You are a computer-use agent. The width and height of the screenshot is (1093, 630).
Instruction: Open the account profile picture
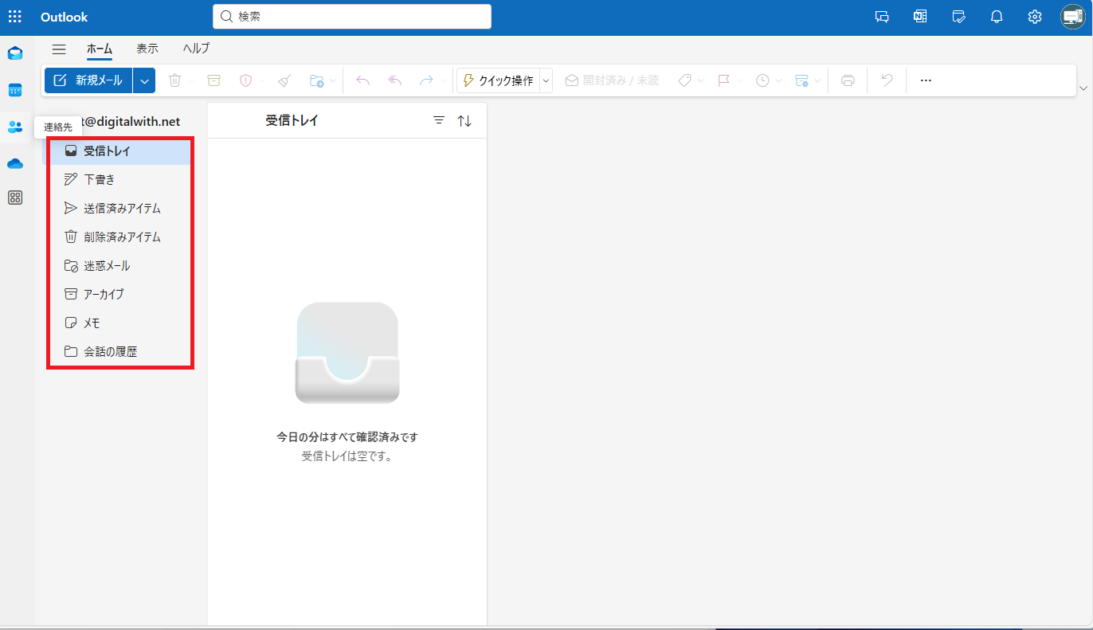[1073, 17]
